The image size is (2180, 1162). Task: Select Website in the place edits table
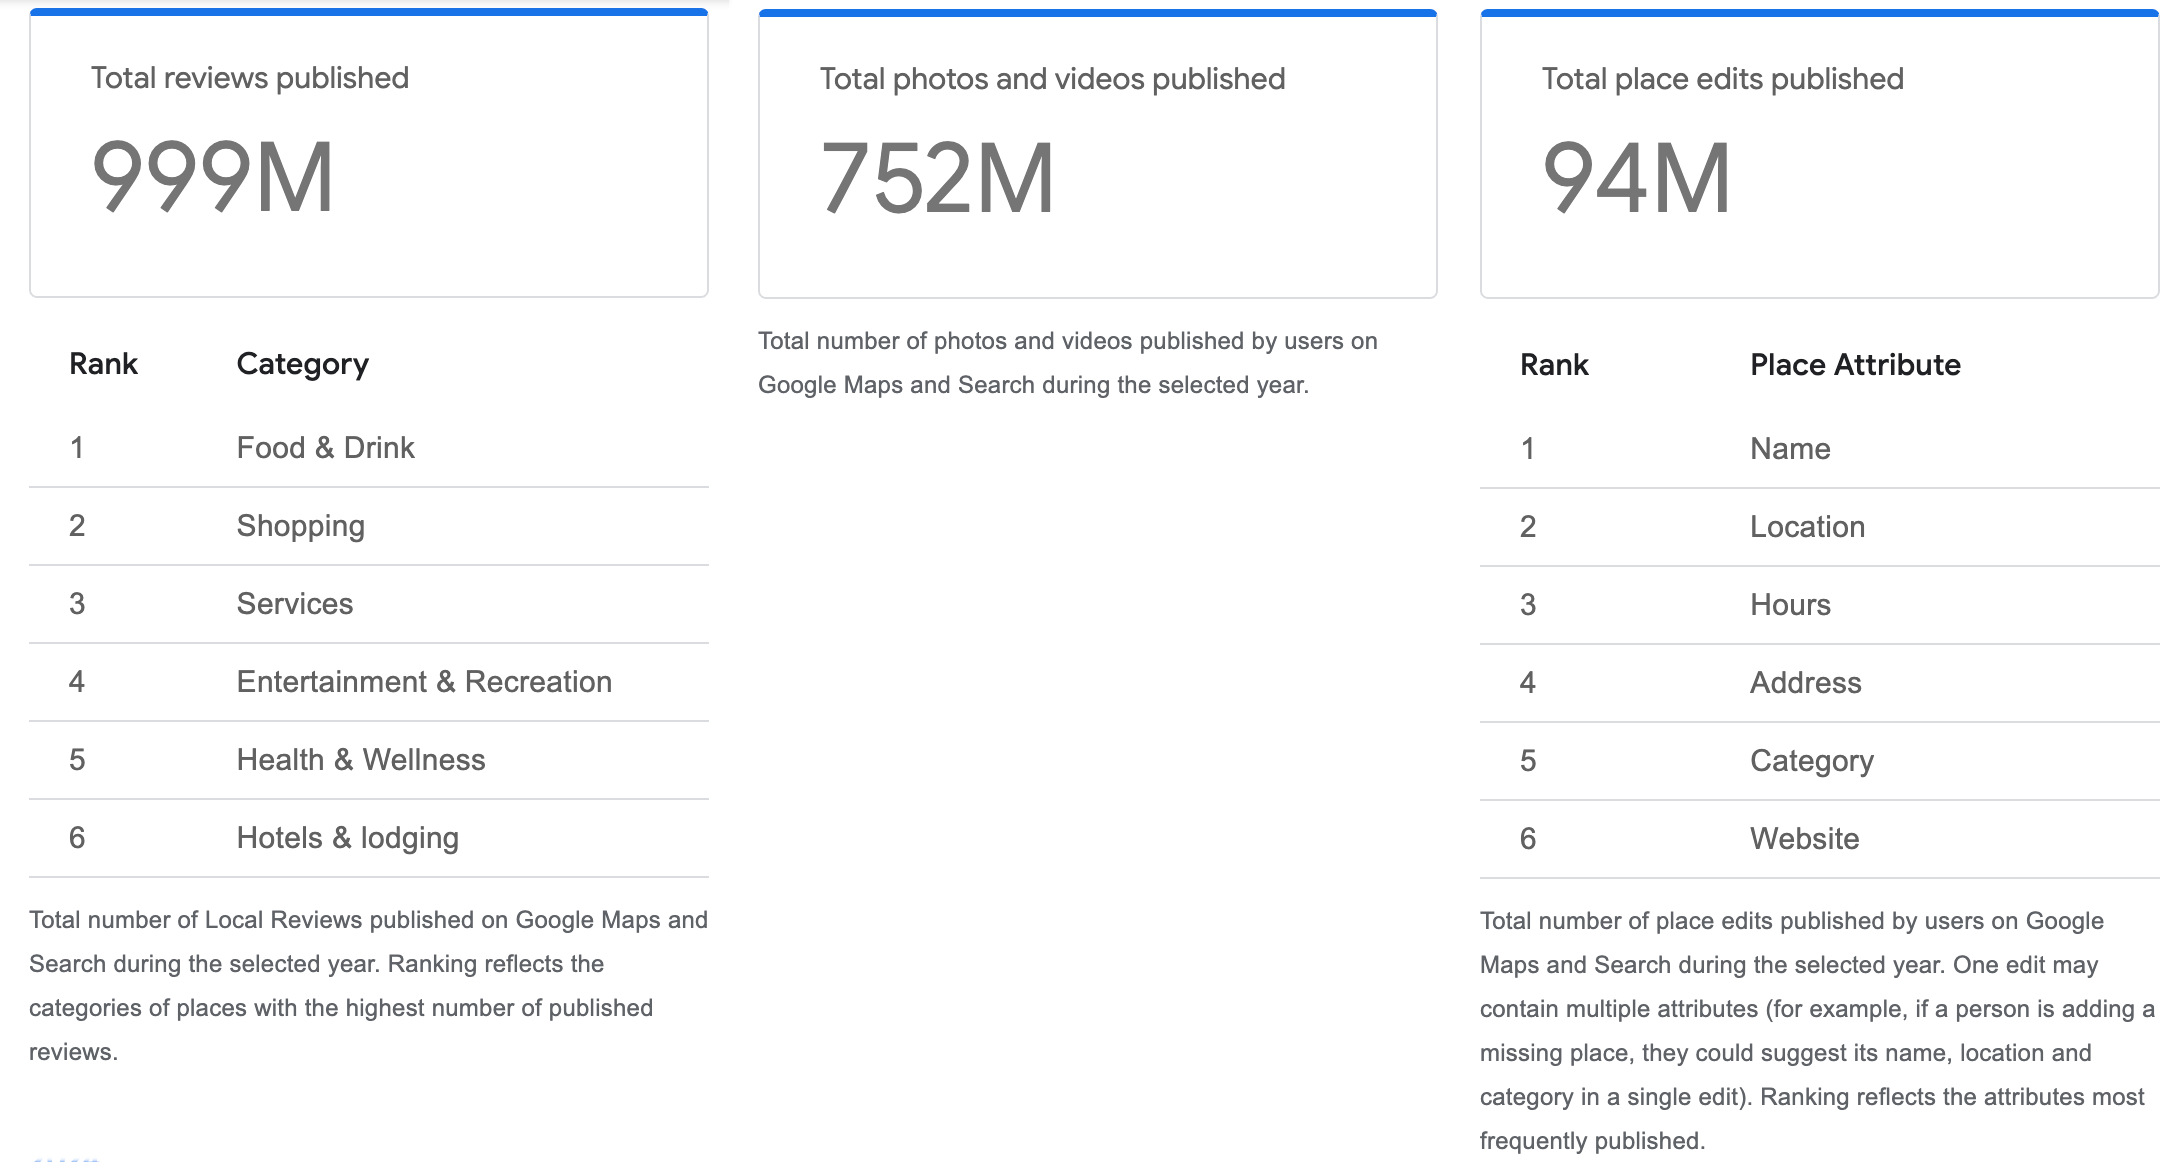(1804, 838)
